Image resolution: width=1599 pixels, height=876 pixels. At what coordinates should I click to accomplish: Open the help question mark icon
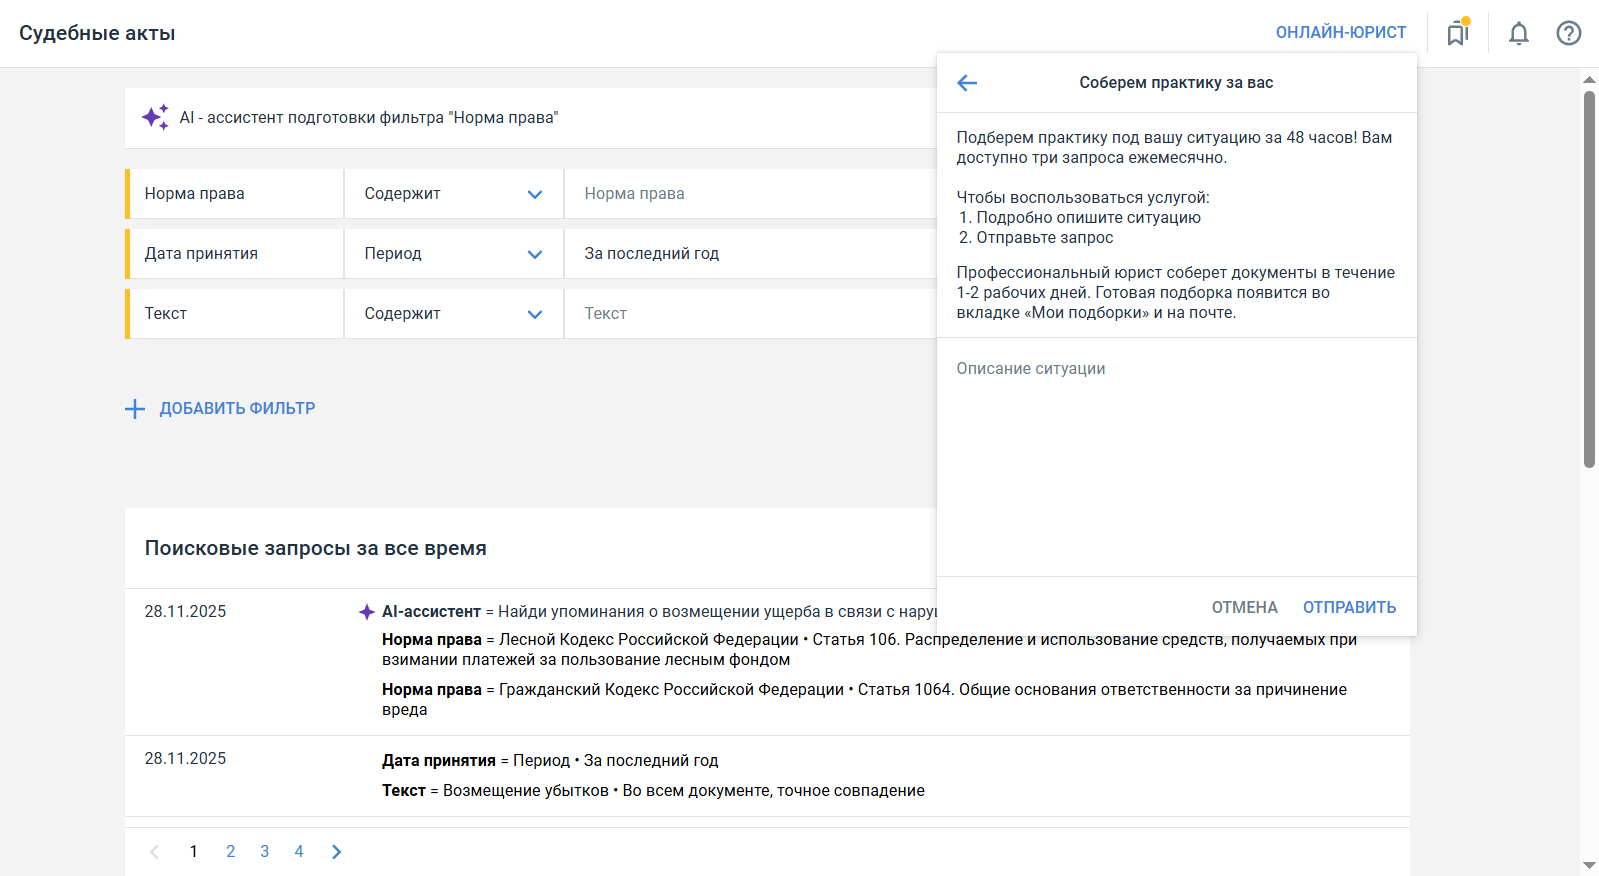tap(1568, 34)
